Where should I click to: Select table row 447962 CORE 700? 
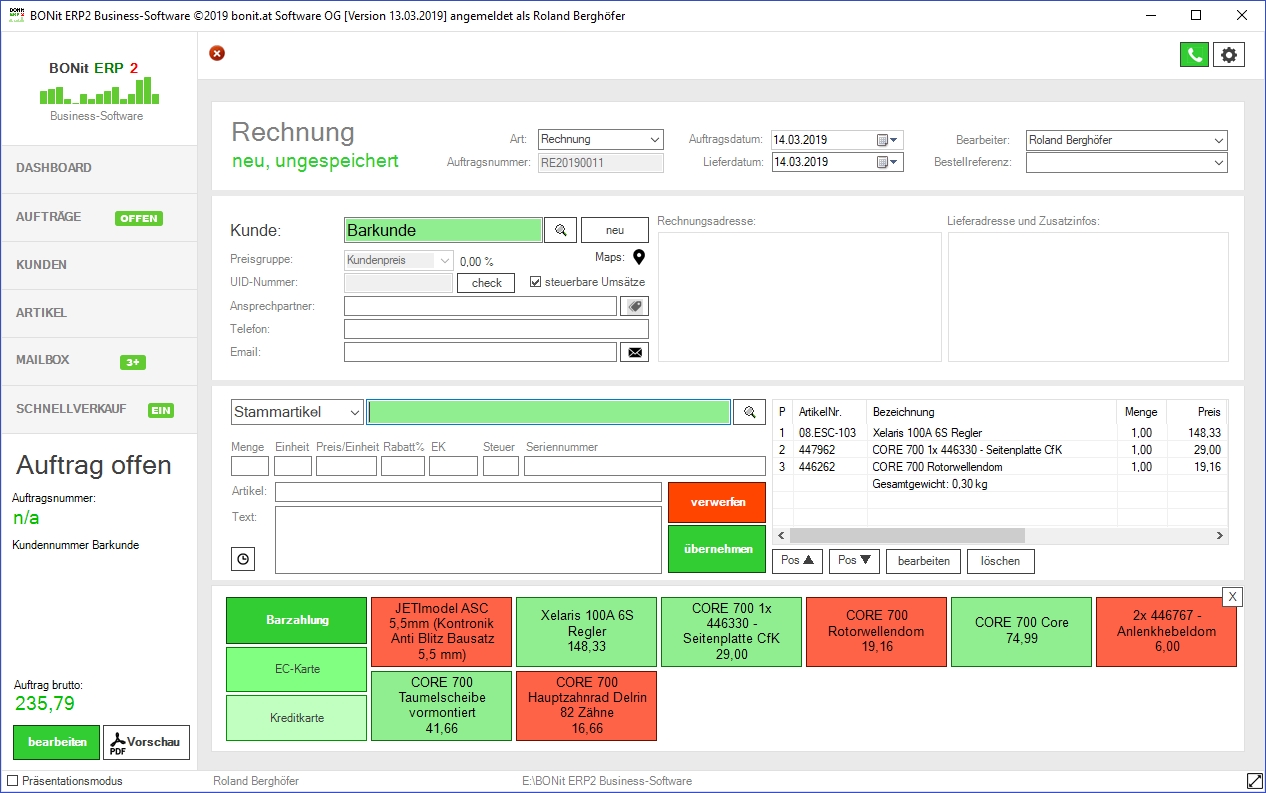1000,450
